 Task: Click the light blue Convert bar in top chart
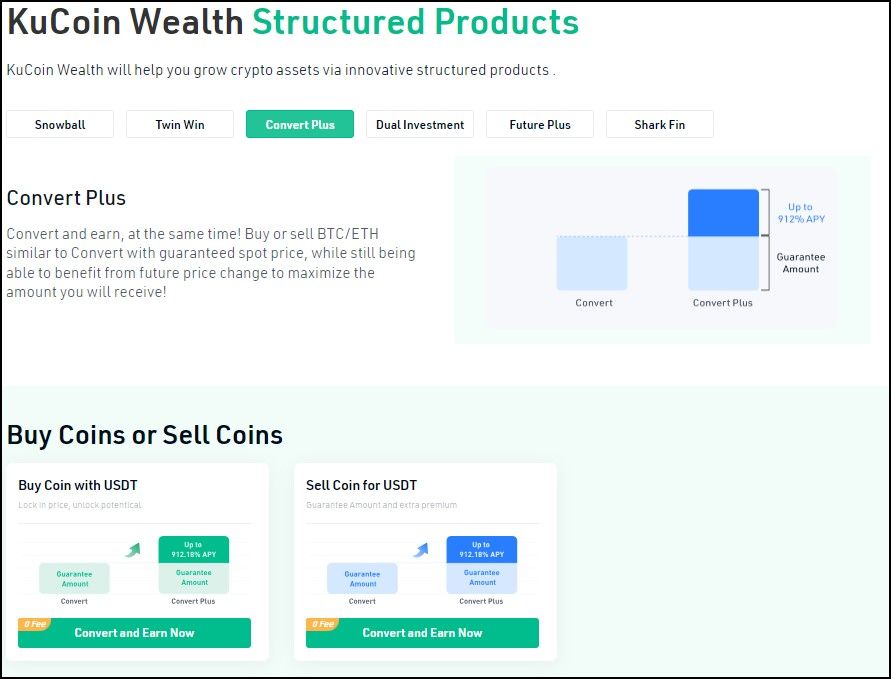(591, 263)
